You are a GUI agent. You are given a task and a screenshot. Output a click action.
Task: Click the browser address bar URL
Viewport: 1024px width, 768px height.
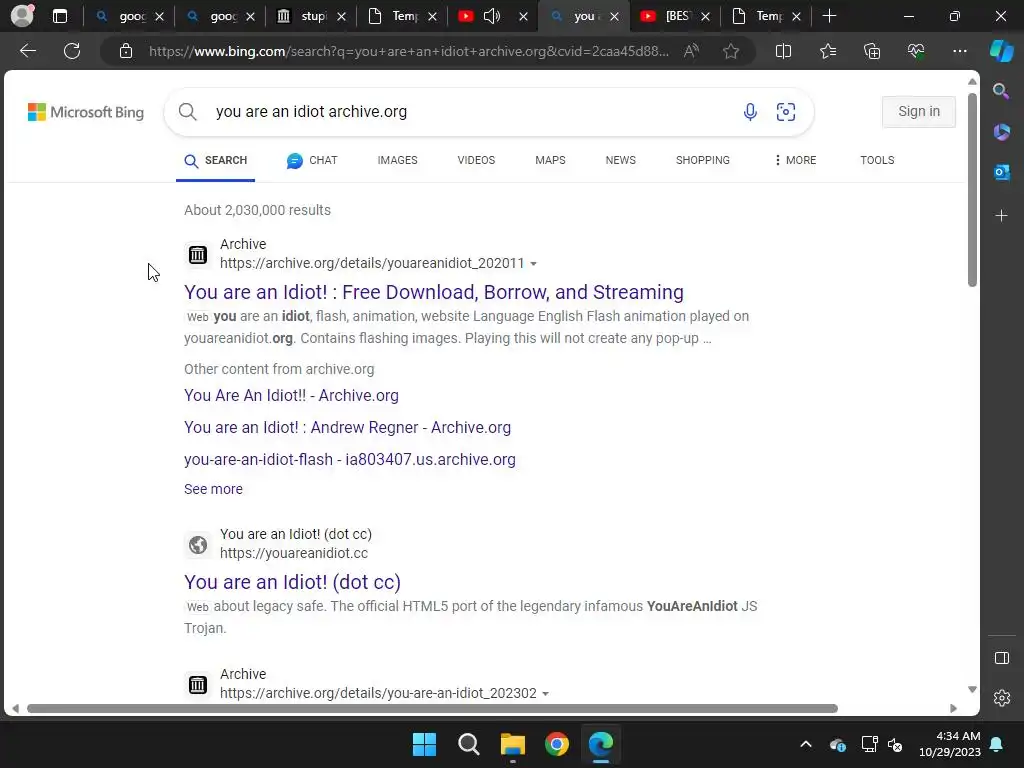click(x=408, y=51)
